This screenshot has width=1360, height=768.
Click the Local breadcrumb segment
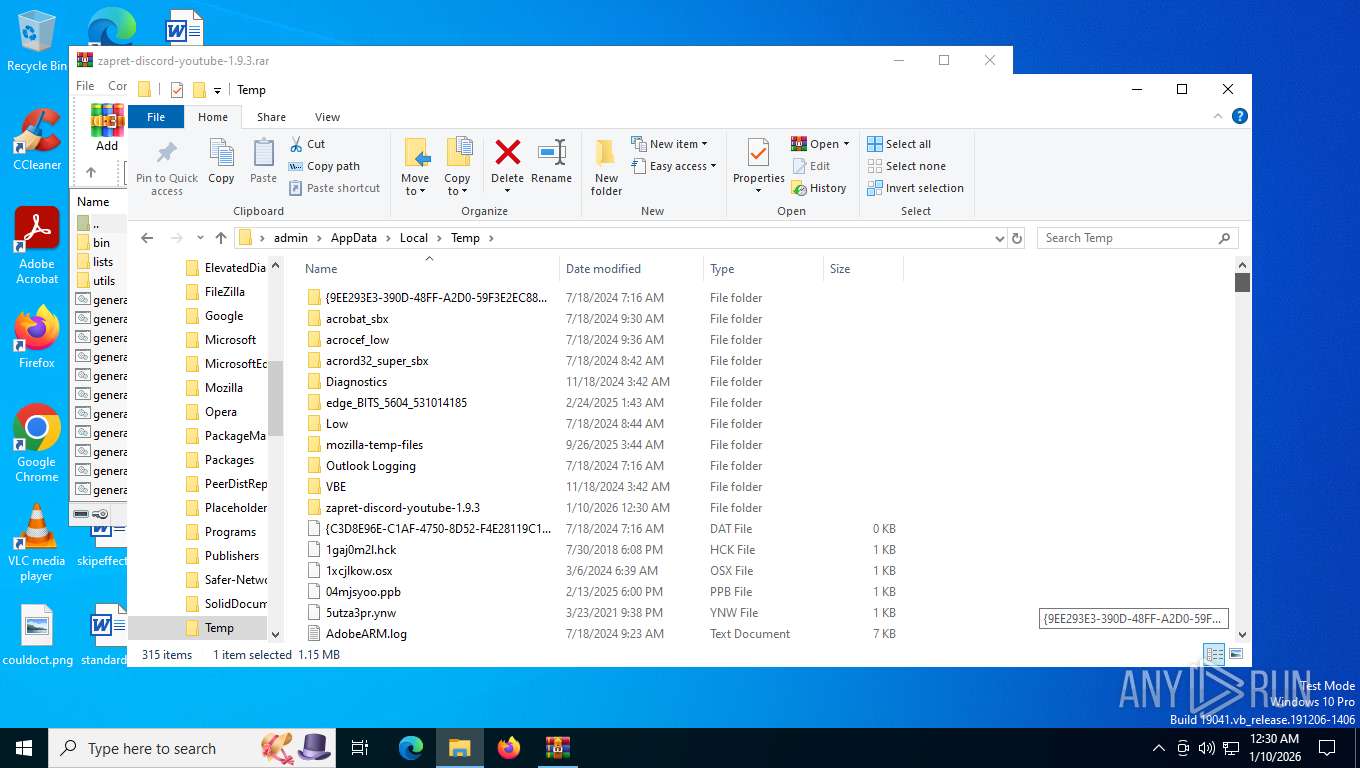[x=413, y=238]
